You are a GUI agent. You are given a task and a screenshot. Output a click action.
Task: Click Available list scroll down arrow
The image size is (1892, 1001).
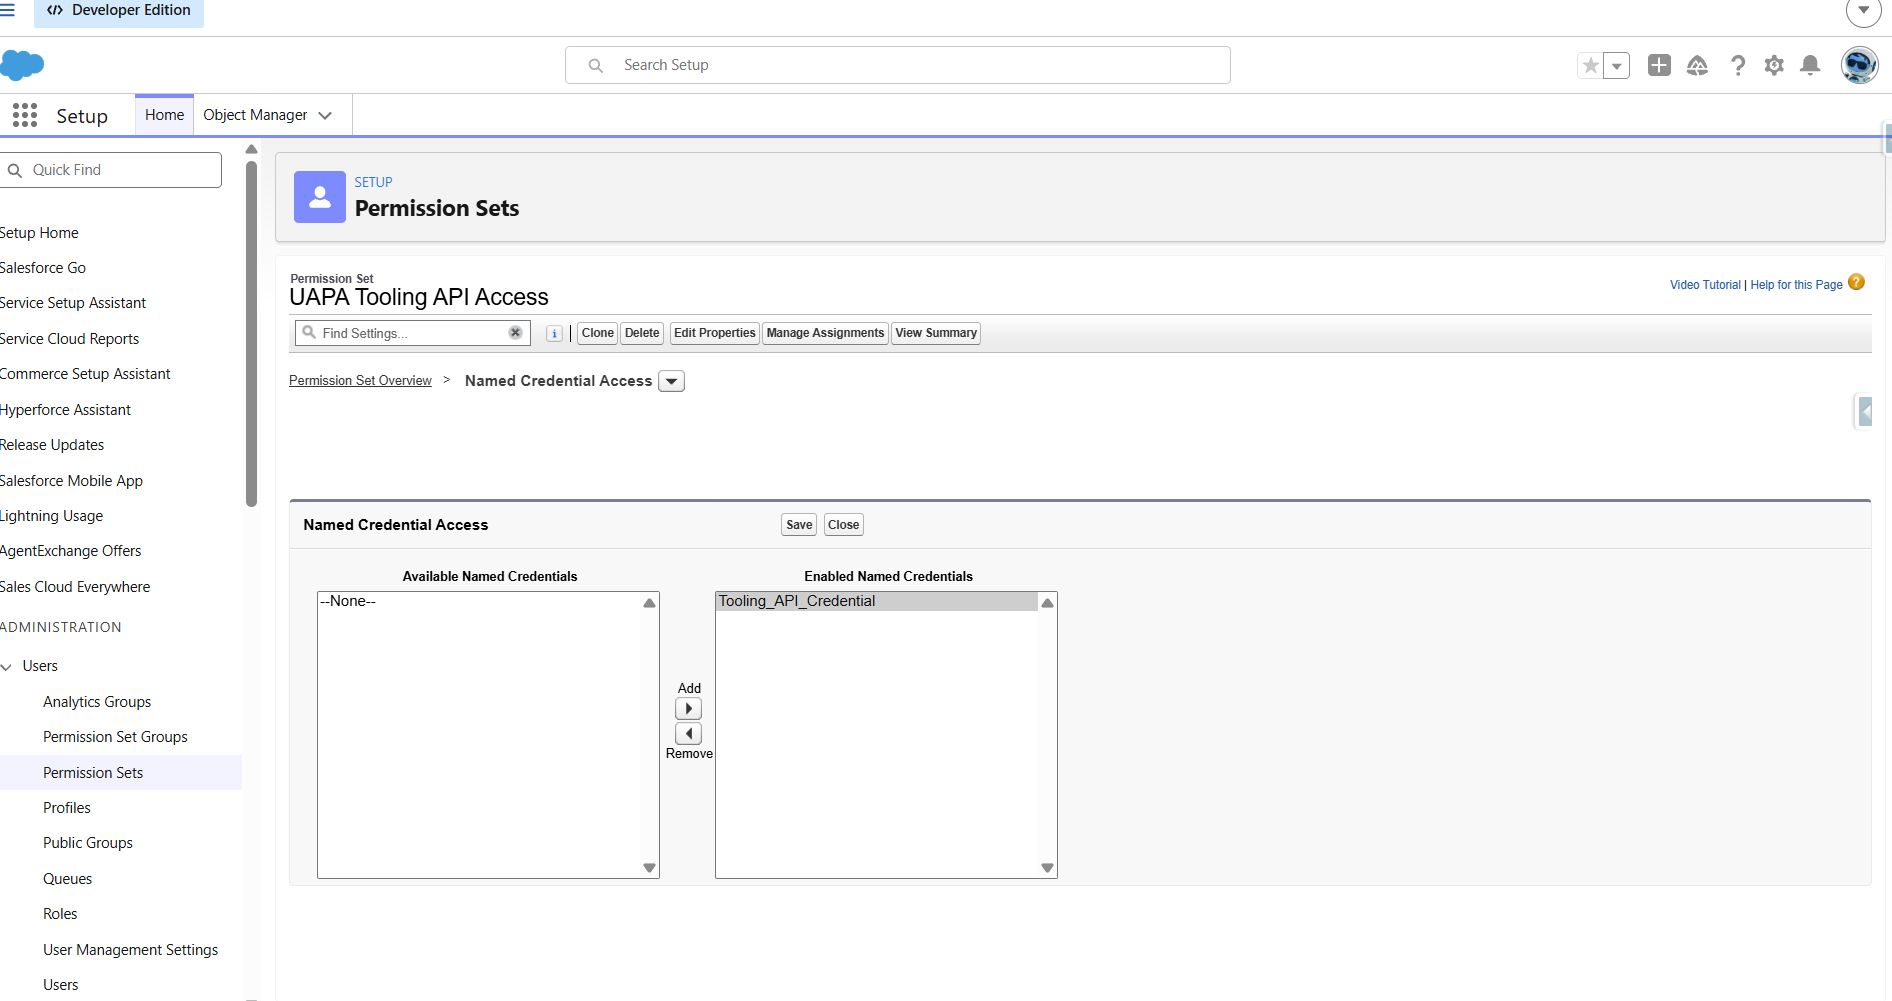click(x=649, y=868)
